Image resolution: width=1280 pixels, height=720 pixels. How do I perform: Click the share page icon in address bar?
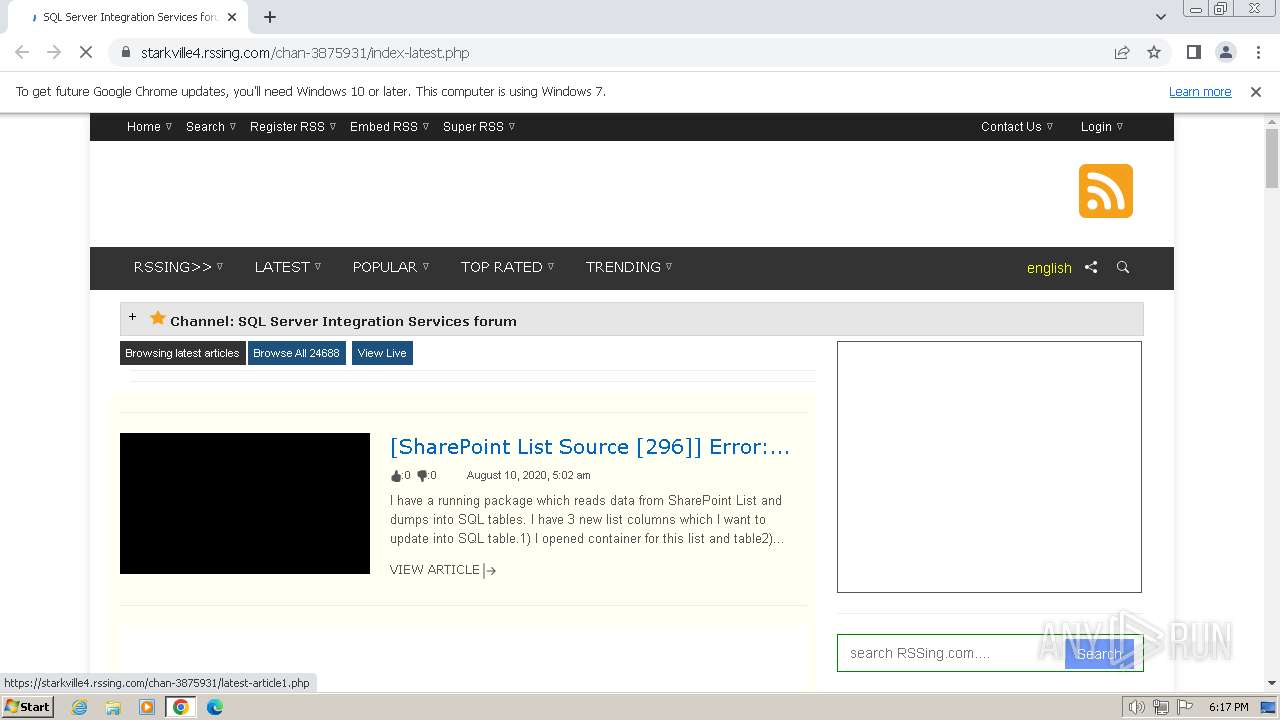1122,52
